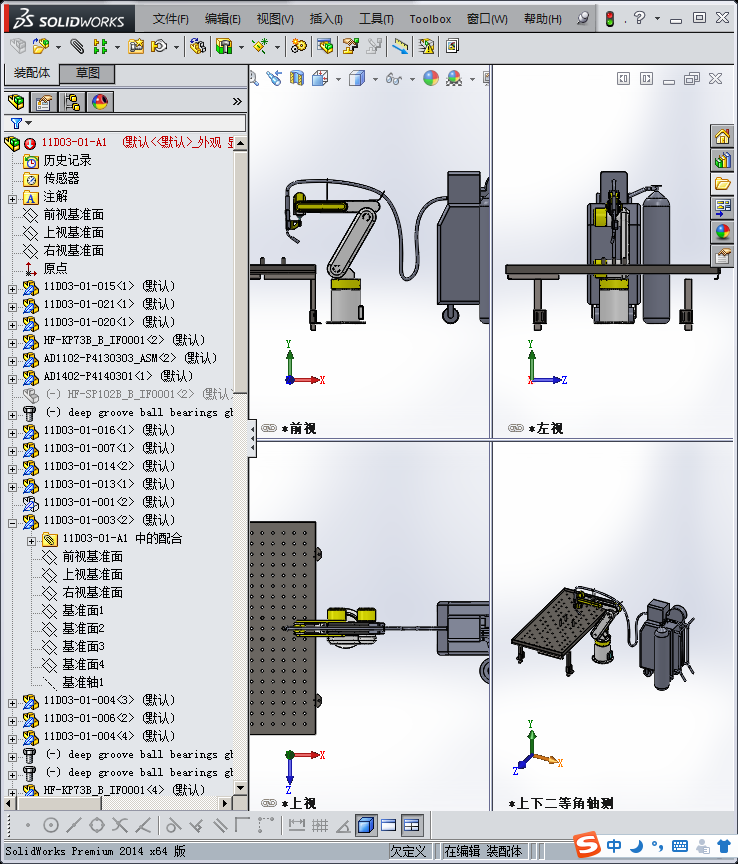Toggle link views icon beside 左视
738x864 pixels.
point(516,429)
